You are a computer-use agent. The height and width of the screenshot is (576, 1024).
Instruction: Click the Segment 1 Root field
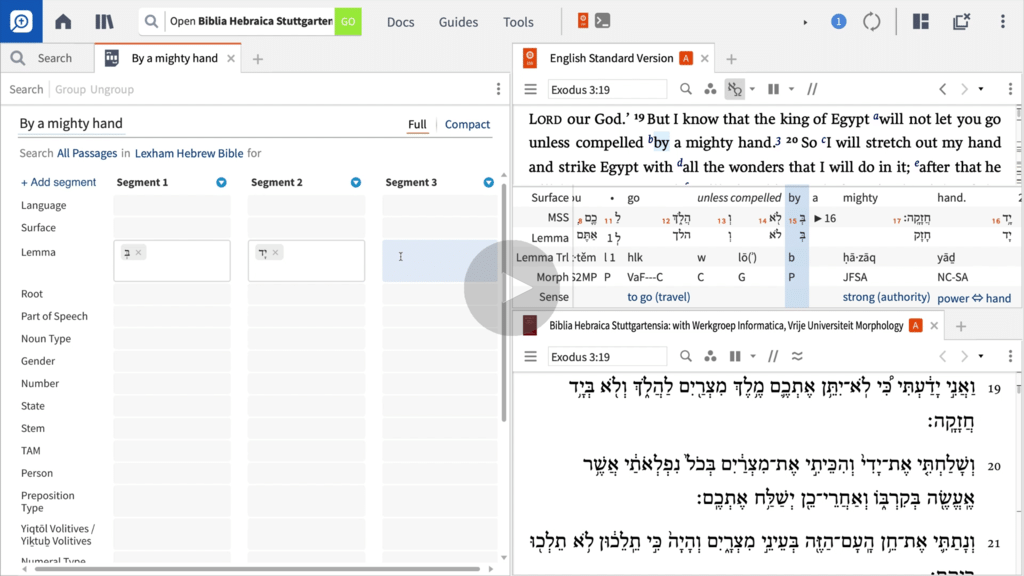point(172,294)
